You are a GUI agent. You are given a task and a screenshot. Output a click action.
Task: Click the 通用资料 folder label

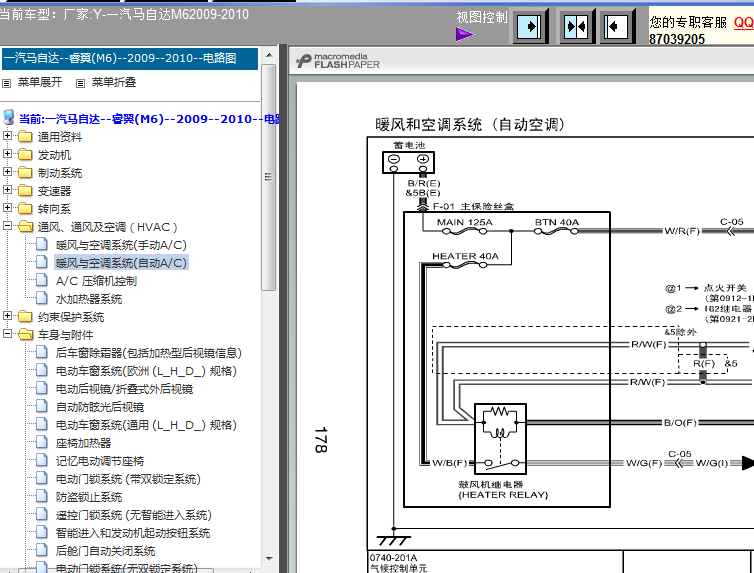coord(60,137)
